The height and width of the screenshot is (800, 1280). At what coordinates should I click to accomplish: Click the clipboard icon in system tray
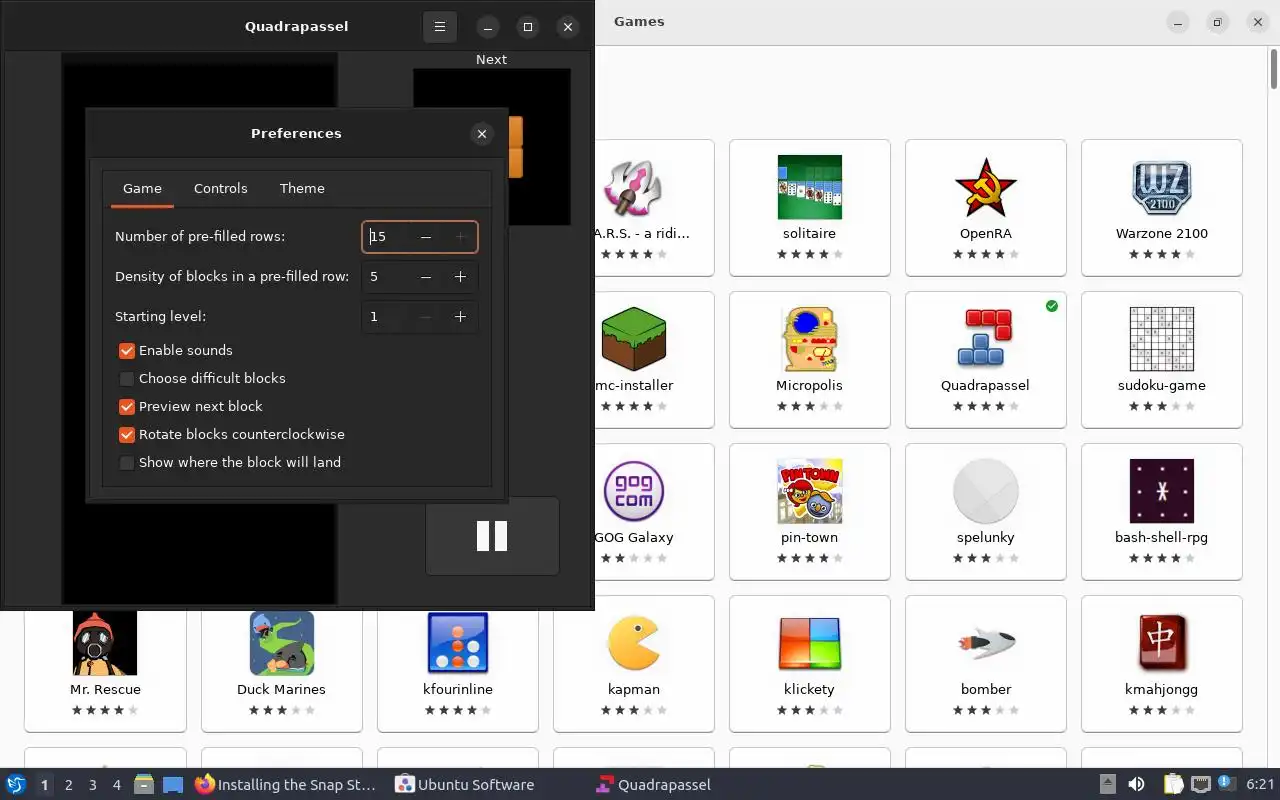(x=1173, y=785)
